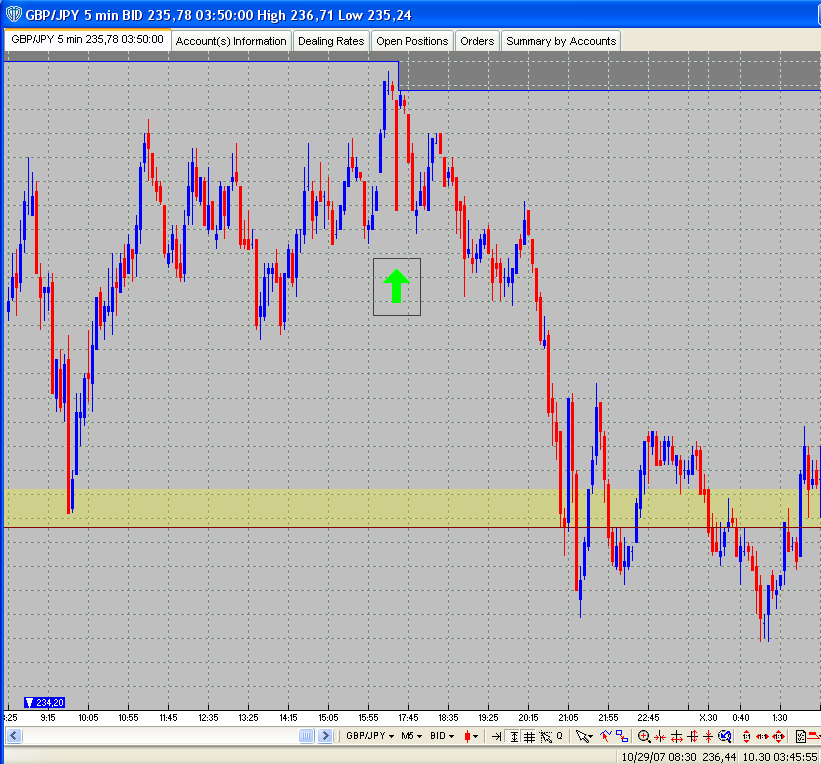Viewport: 821px width, 764px height.
Task: Open the Dealing Rates tab
Action: click(x=331, y=41)
